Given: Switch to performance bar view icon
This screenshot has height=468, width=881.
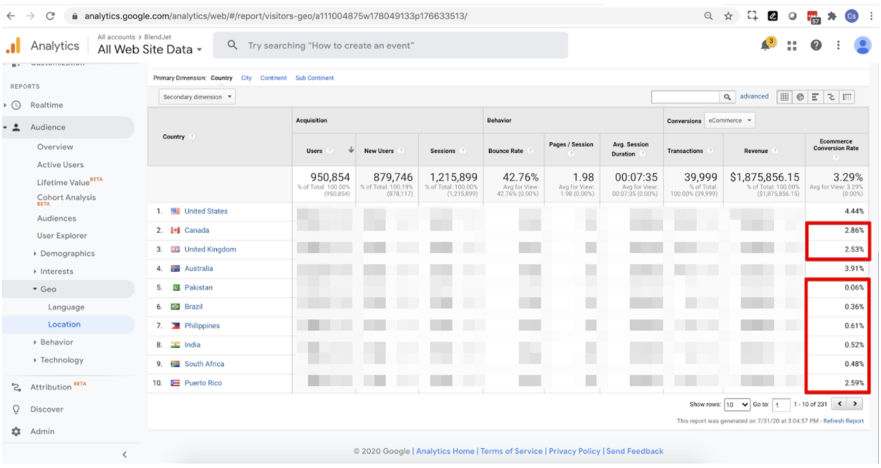Looking at the screenshot, I should coord(815,97).
